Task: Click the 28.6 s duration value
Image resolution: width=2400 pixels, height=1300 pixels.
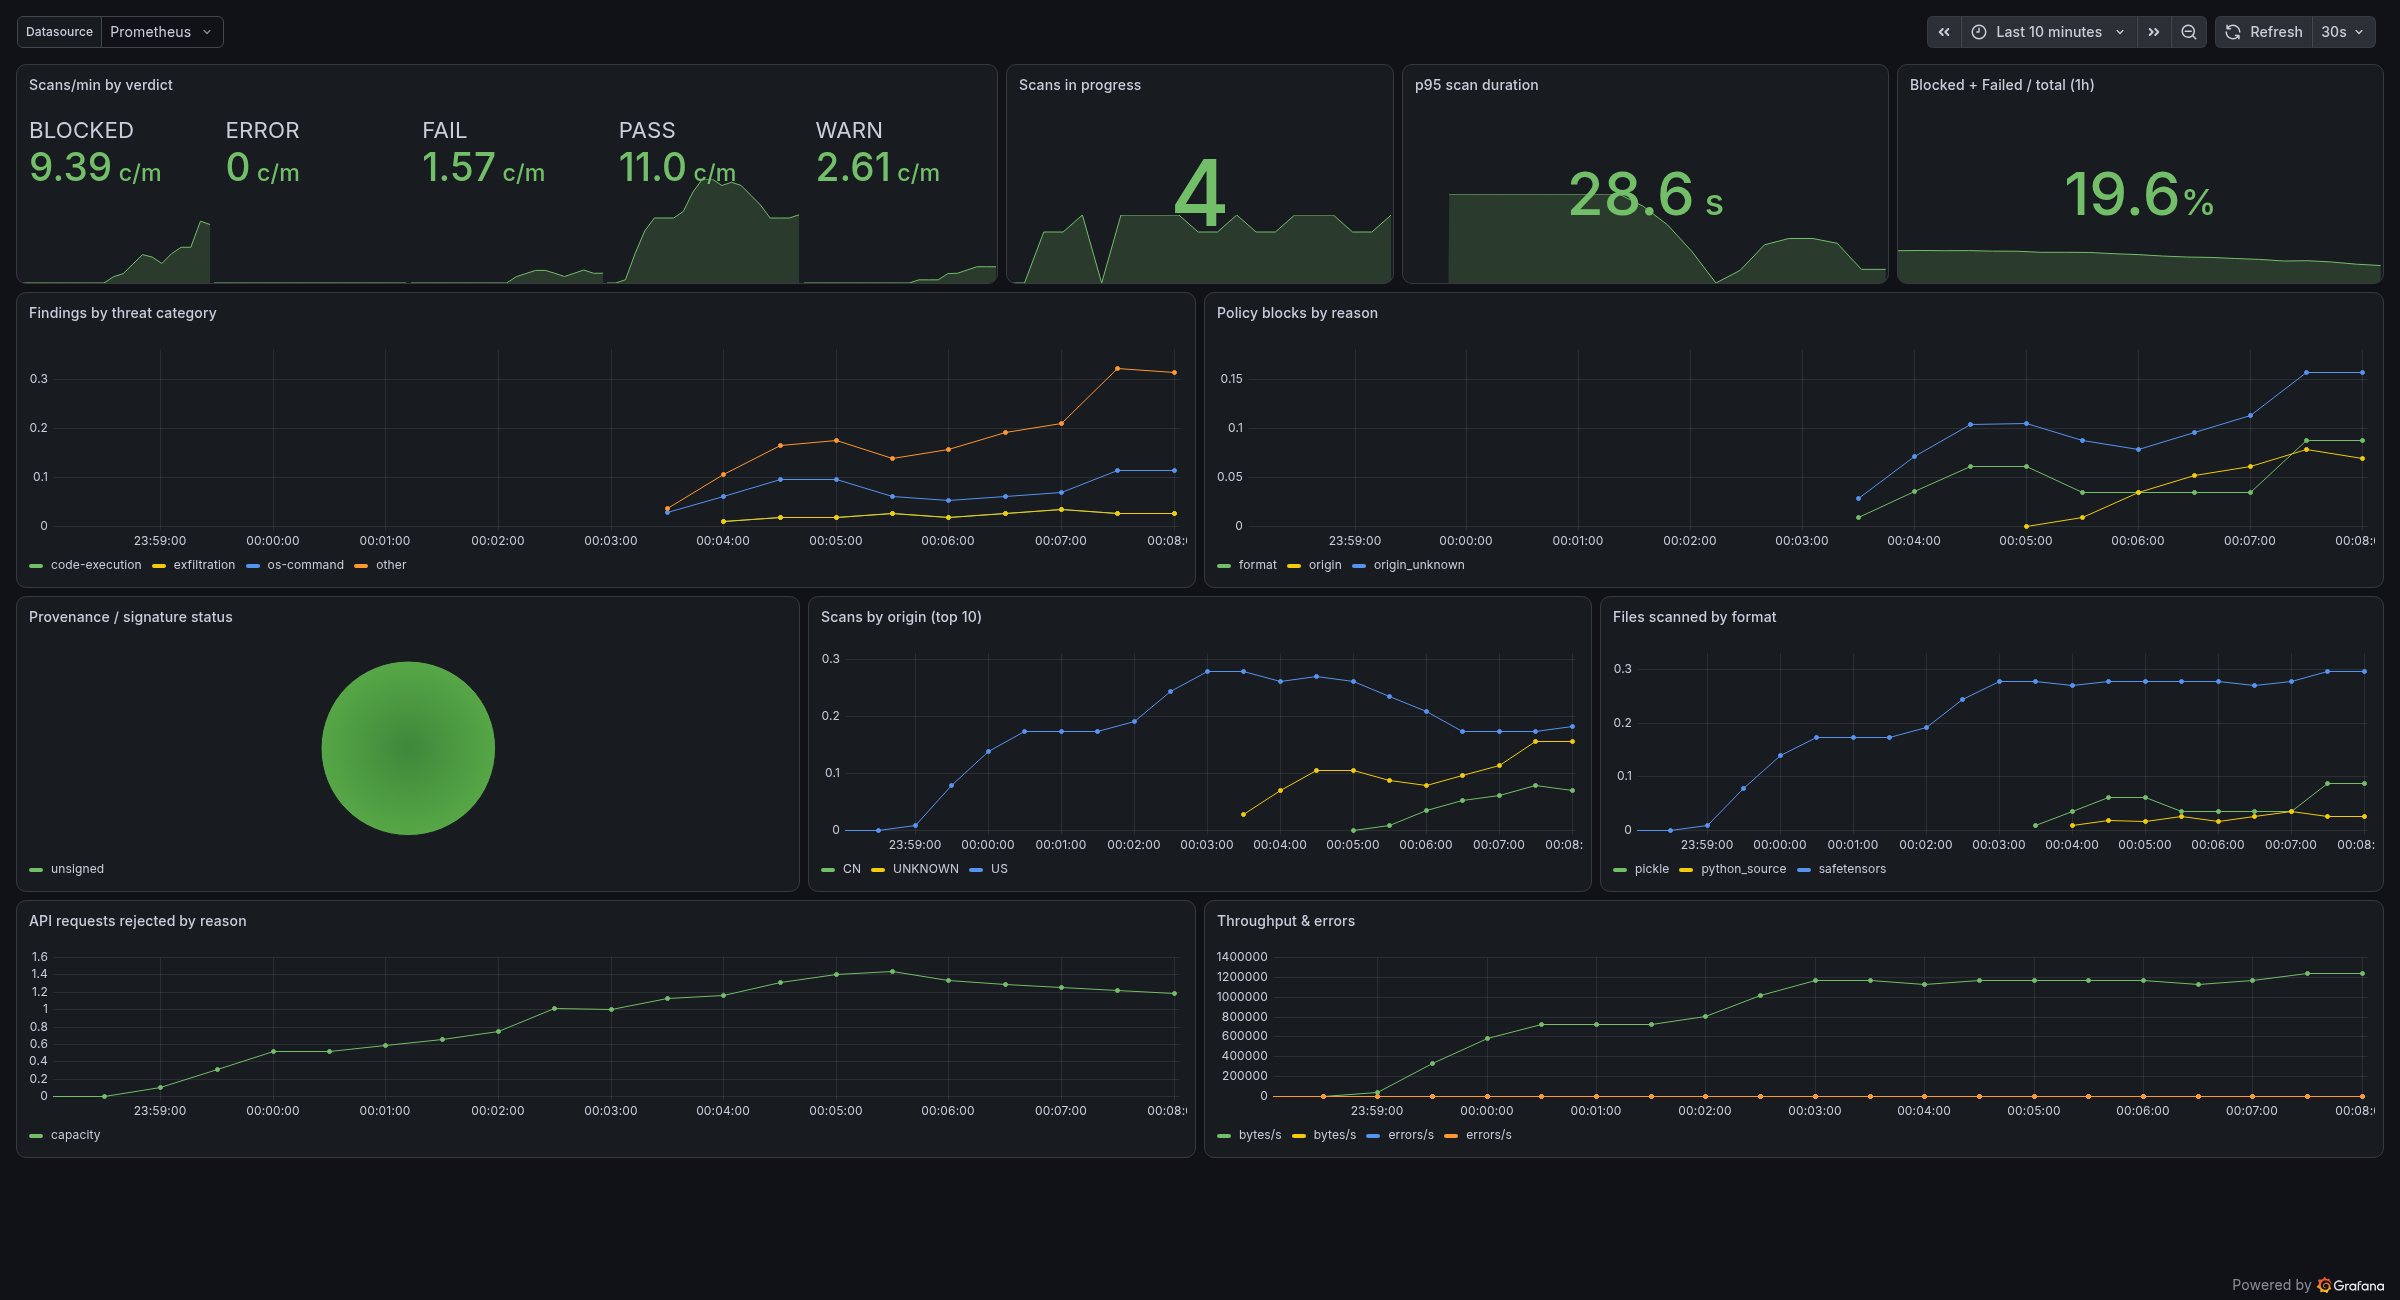Action: [1646, 194]
